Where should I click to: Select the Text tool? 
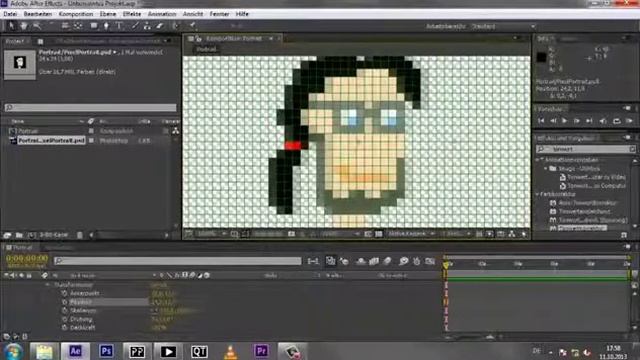point(119,26)
